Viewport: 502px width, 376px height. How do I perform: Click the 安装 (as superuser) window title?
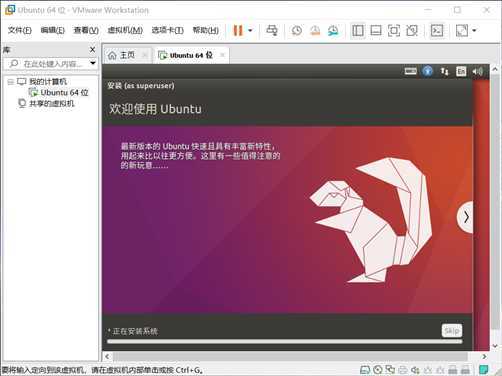[x=141, y=86]
